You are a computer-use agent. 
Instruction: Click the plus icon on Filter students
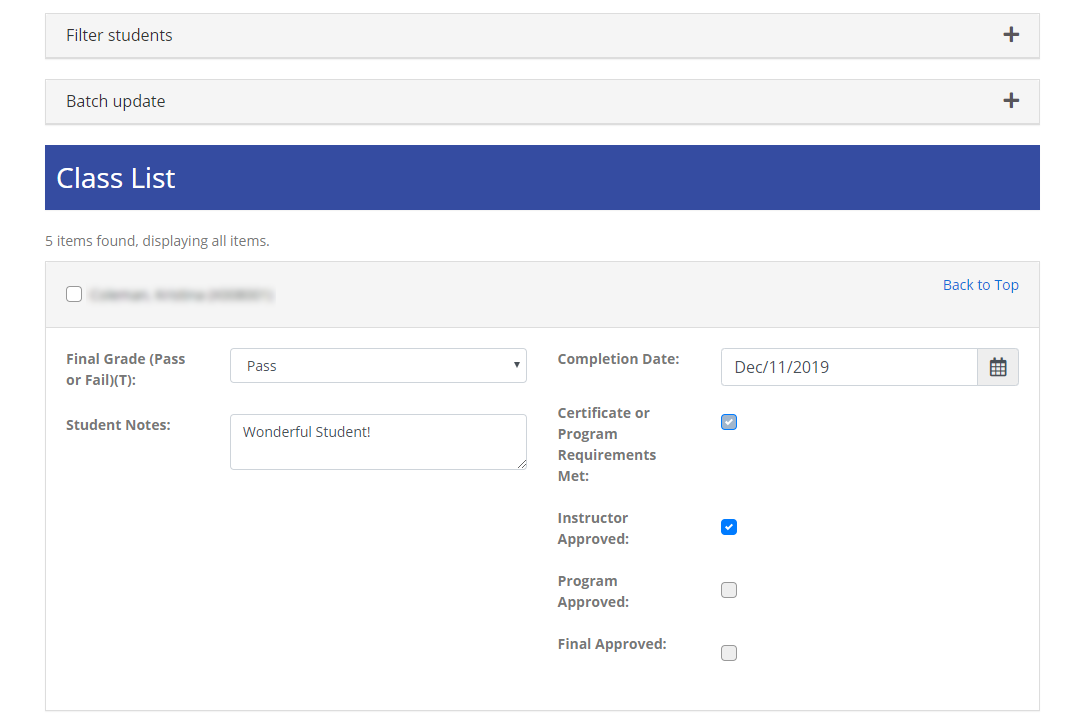[1011, 35]
